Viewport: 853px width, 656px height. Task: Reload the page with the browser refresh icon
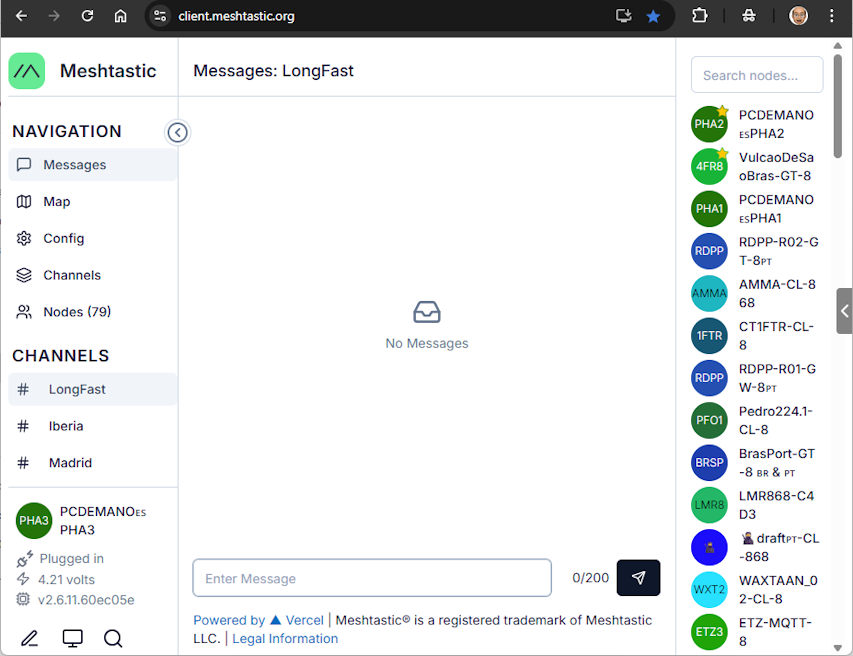(87, 16)
